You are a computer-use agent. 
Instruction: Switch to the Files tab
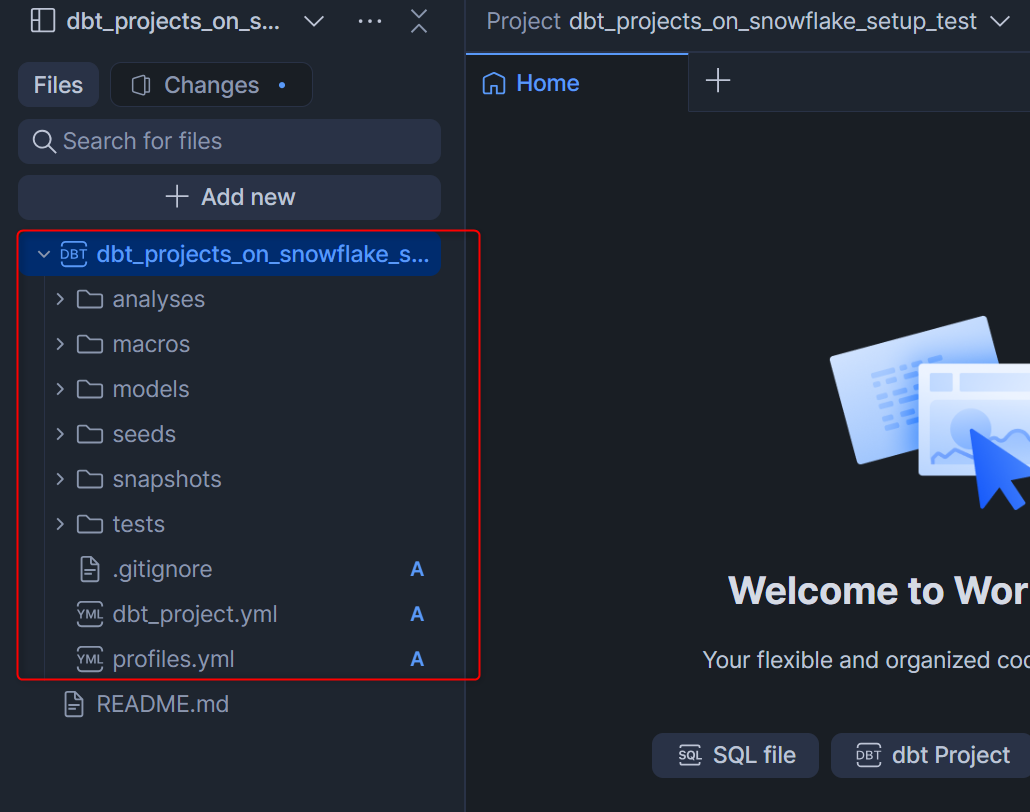pos(58,85)
